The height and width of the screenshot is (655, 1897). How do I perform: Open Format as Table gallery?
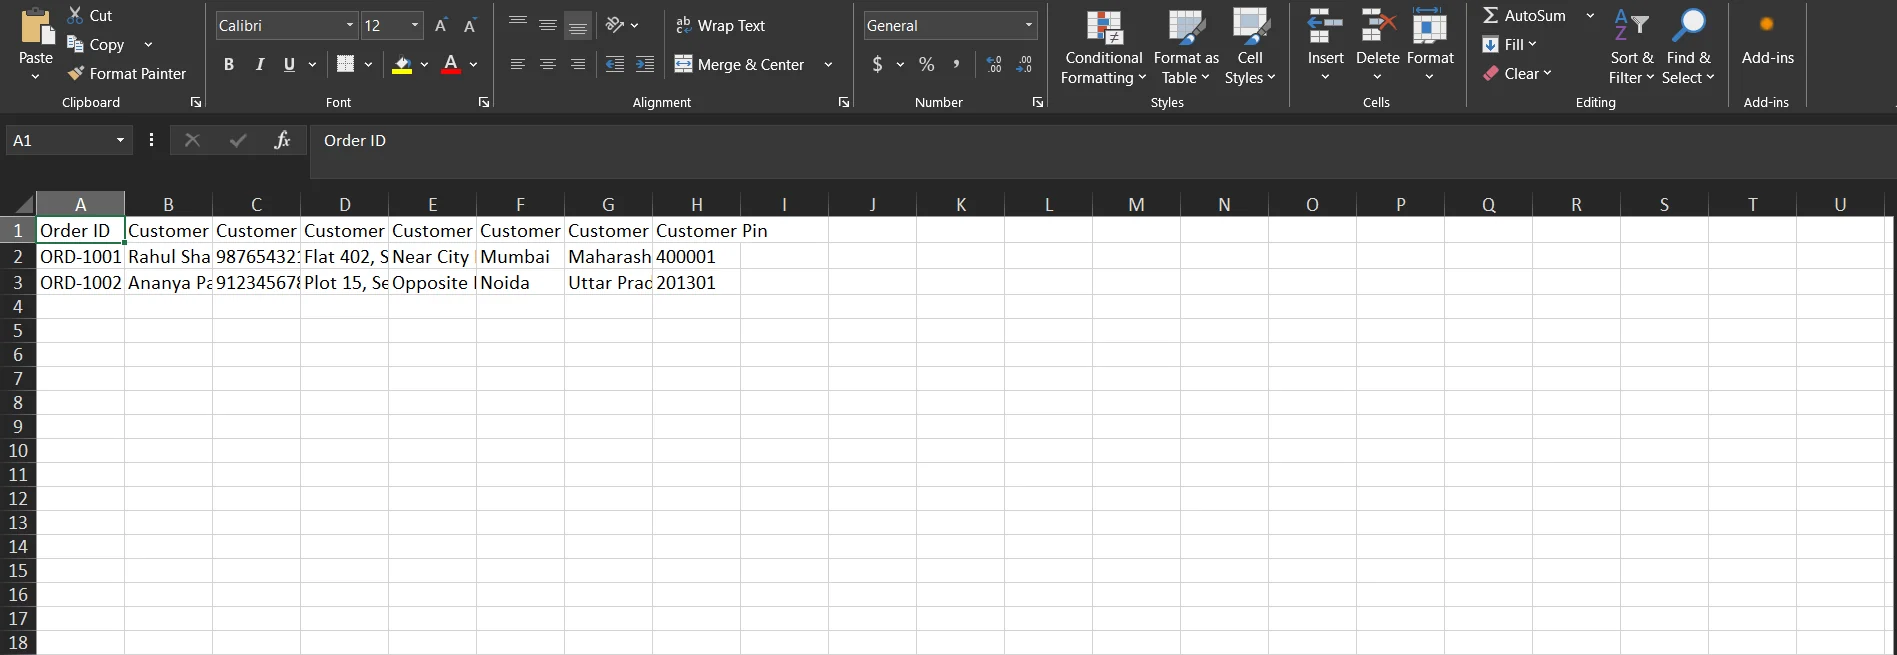coord(1186,47)
